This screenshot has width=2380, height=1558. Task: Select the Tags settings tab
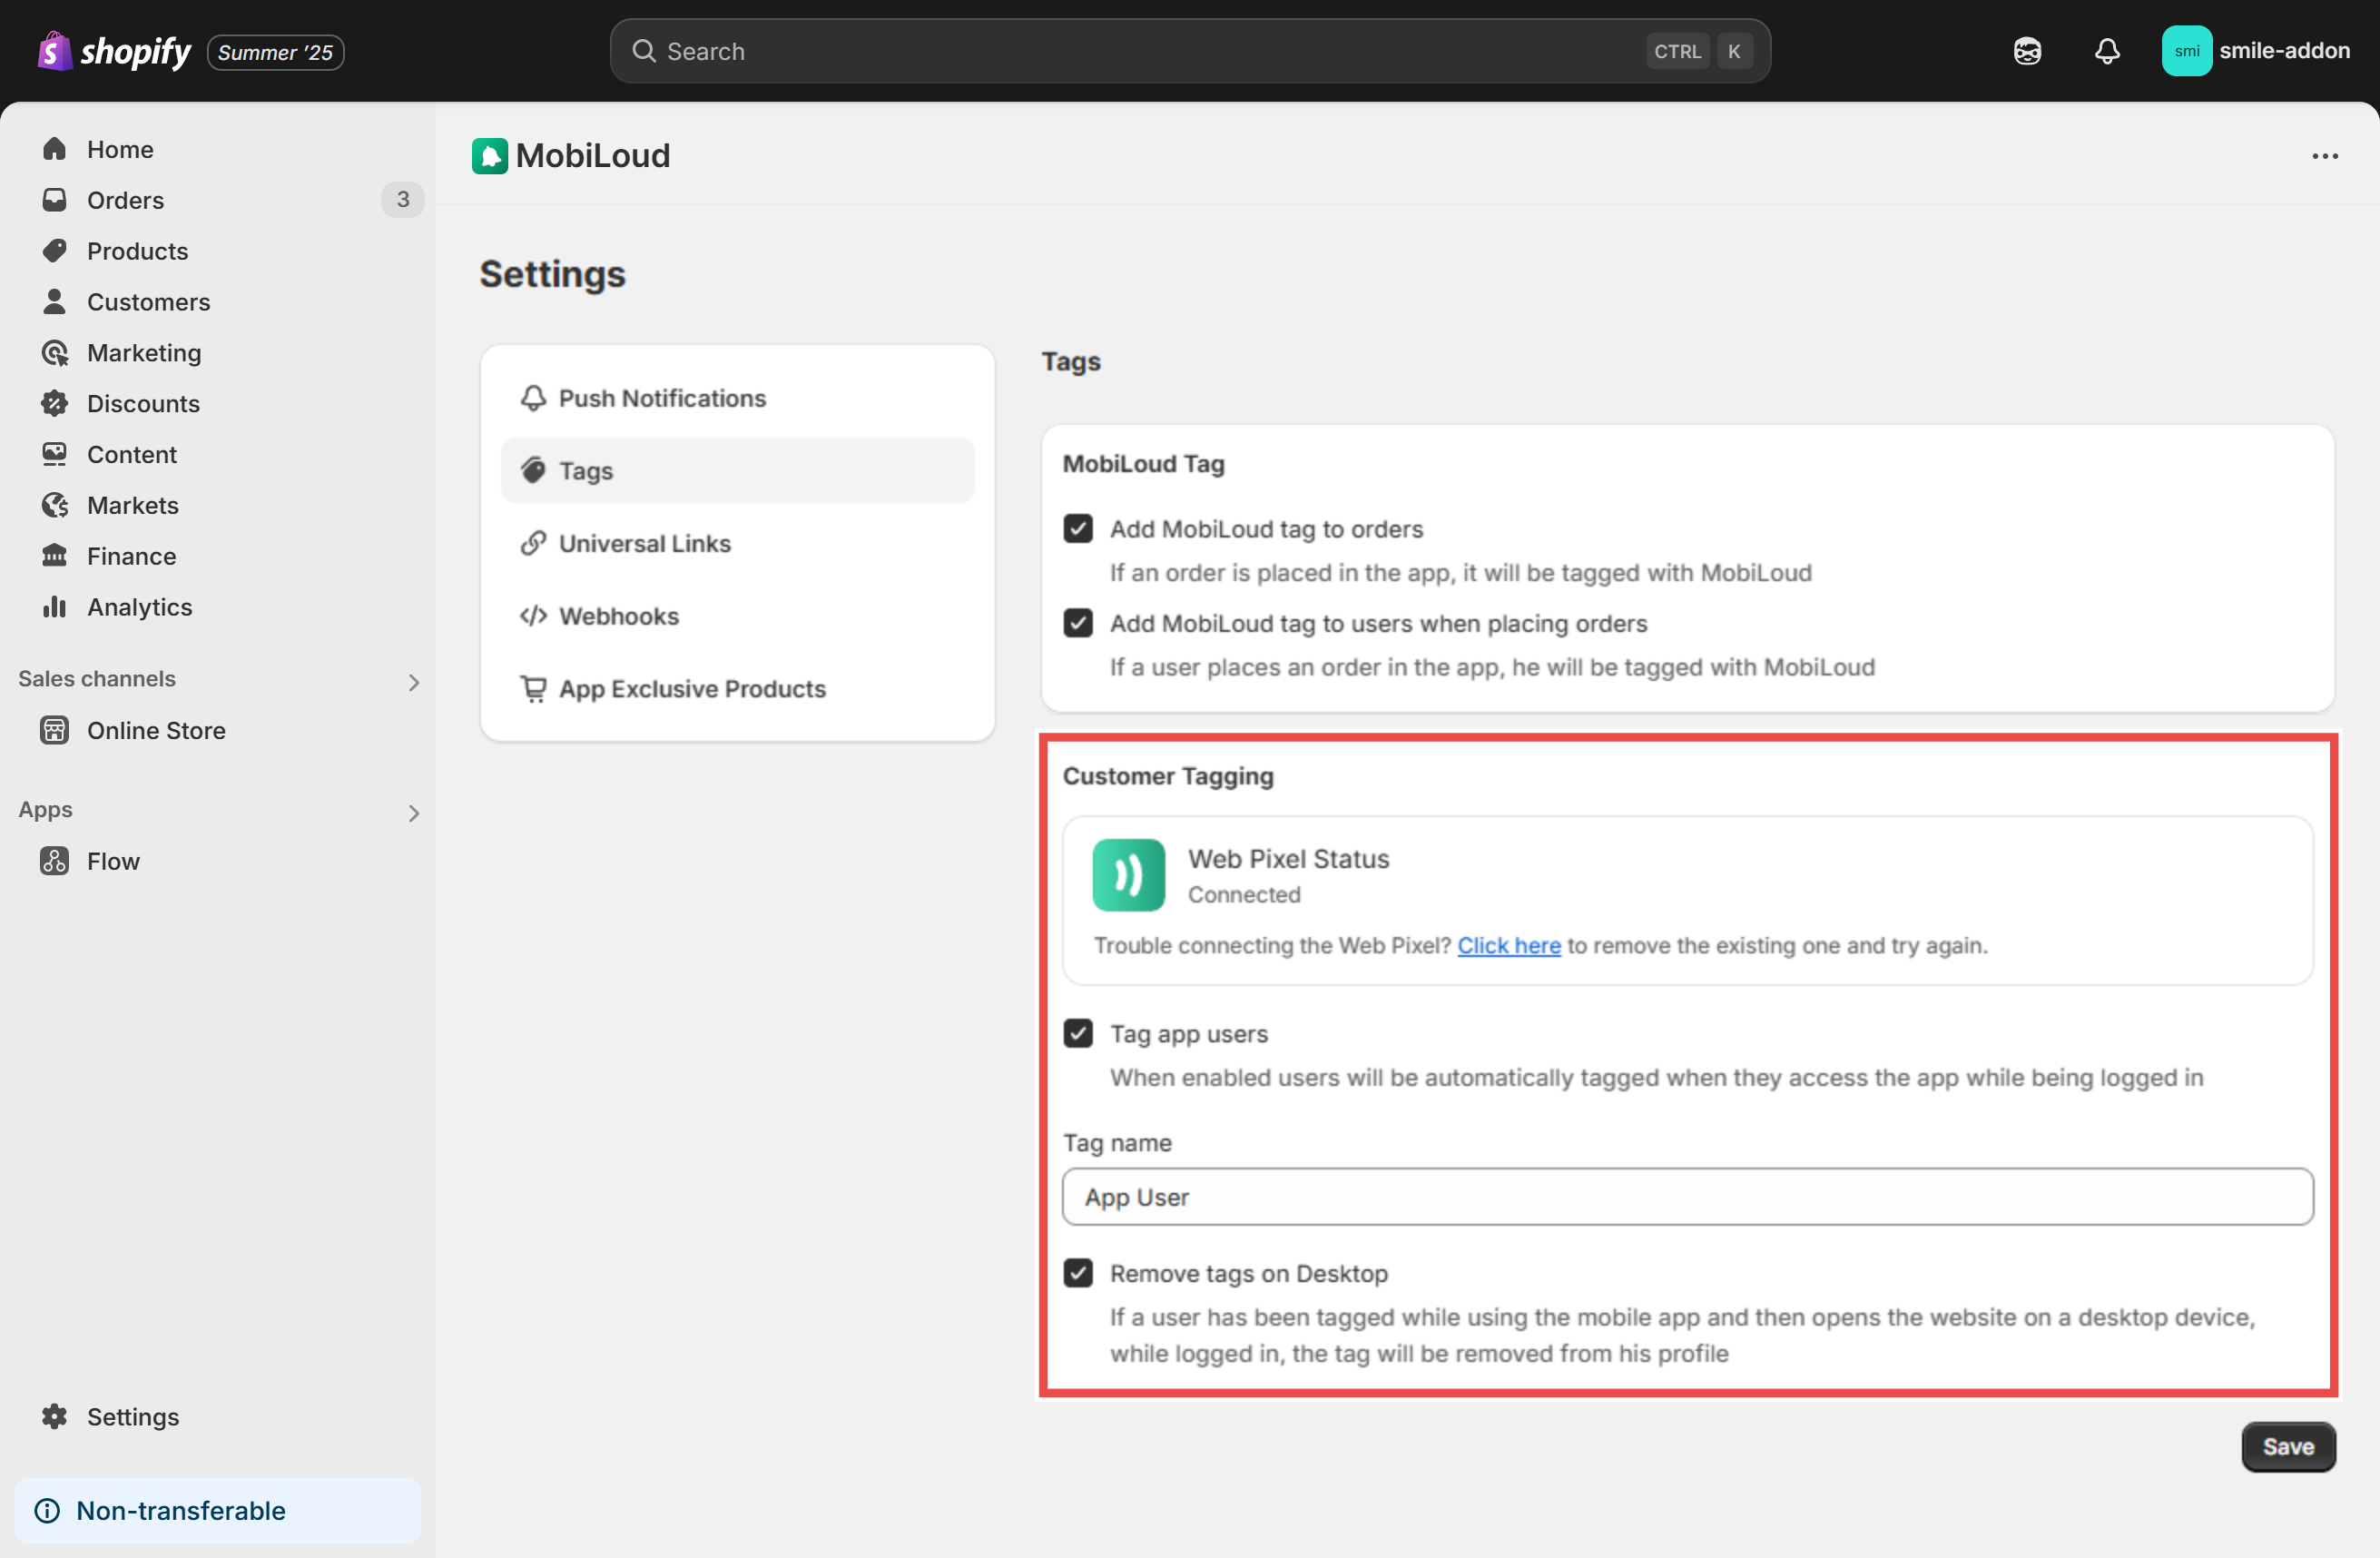(737, 470)
